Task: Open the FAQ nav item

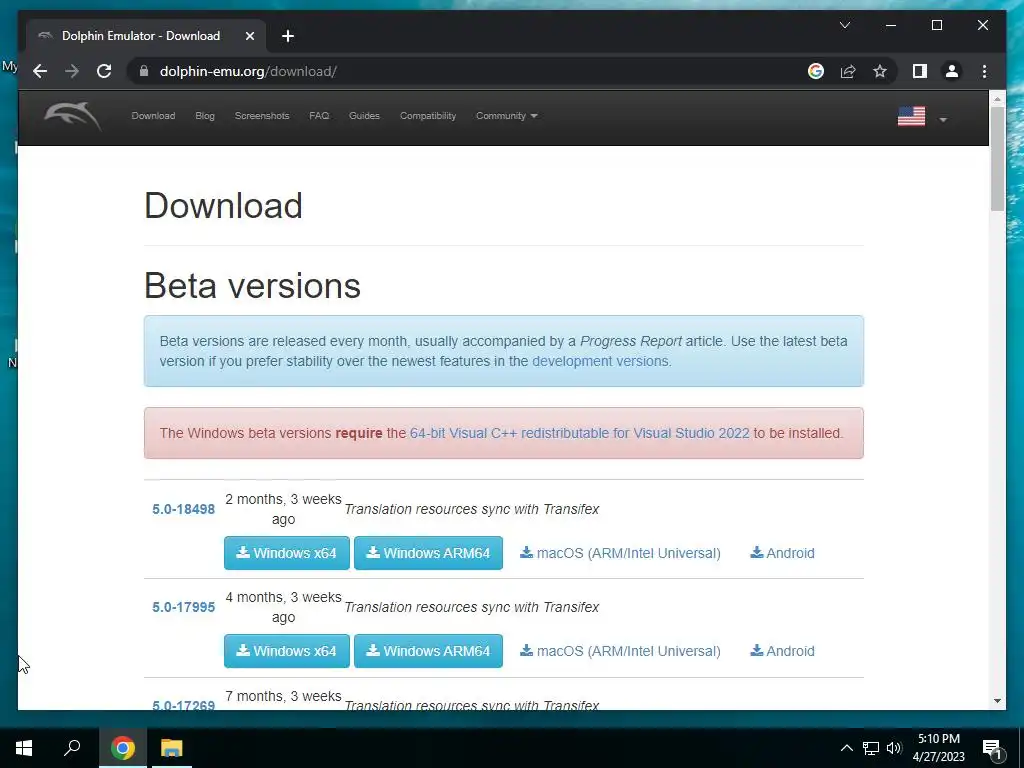Action: click(x=319, y=116)
